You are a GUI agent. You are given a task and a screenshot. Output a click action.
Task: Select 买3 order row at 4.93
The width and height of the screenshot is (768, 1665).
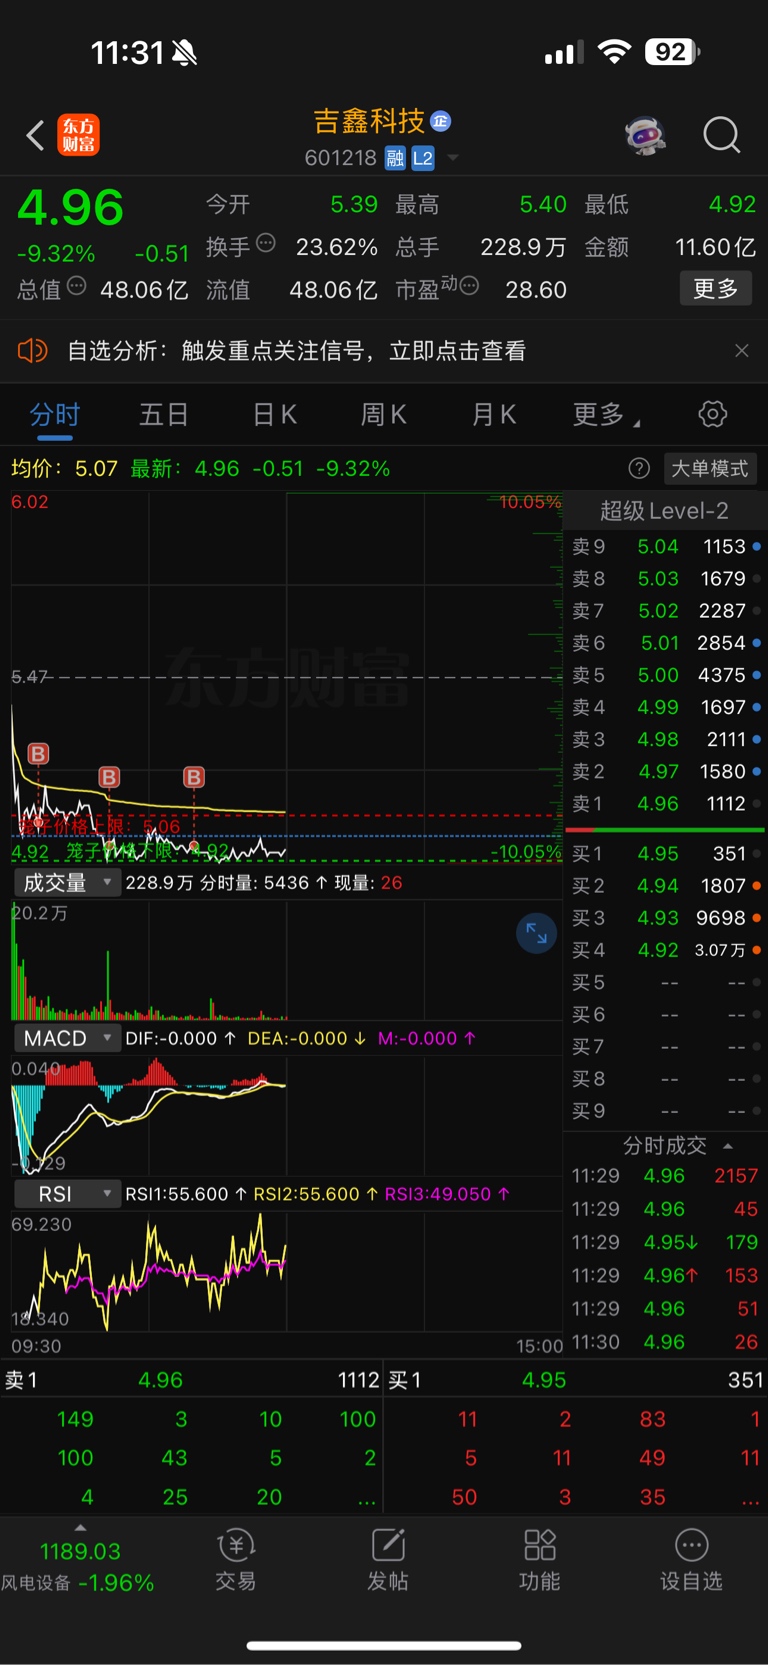click(x=665, y=918)
